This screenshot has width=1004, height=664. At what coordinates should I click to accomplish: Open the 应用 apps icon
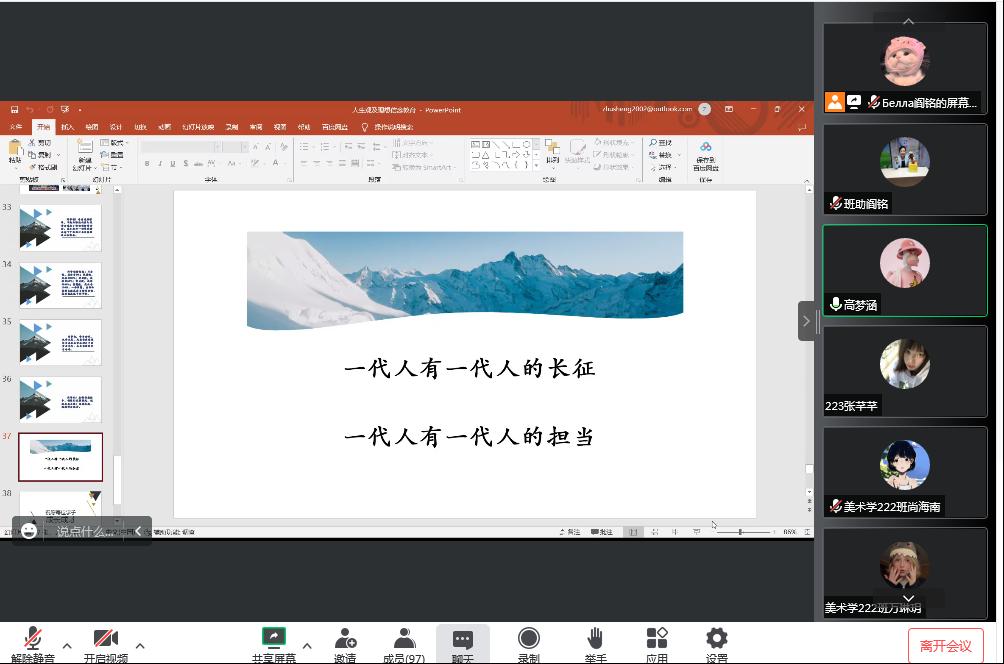(657, 639)
